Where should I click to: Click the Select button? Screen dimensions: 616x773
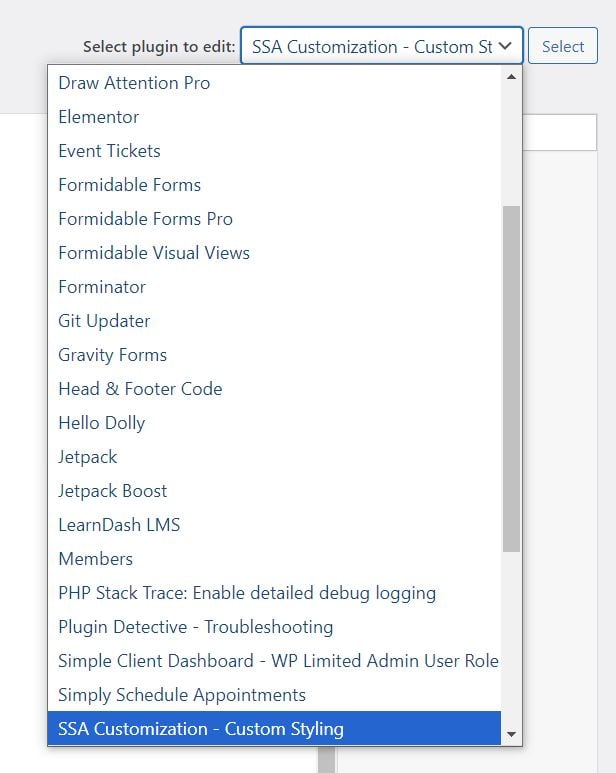coord(563,46)
